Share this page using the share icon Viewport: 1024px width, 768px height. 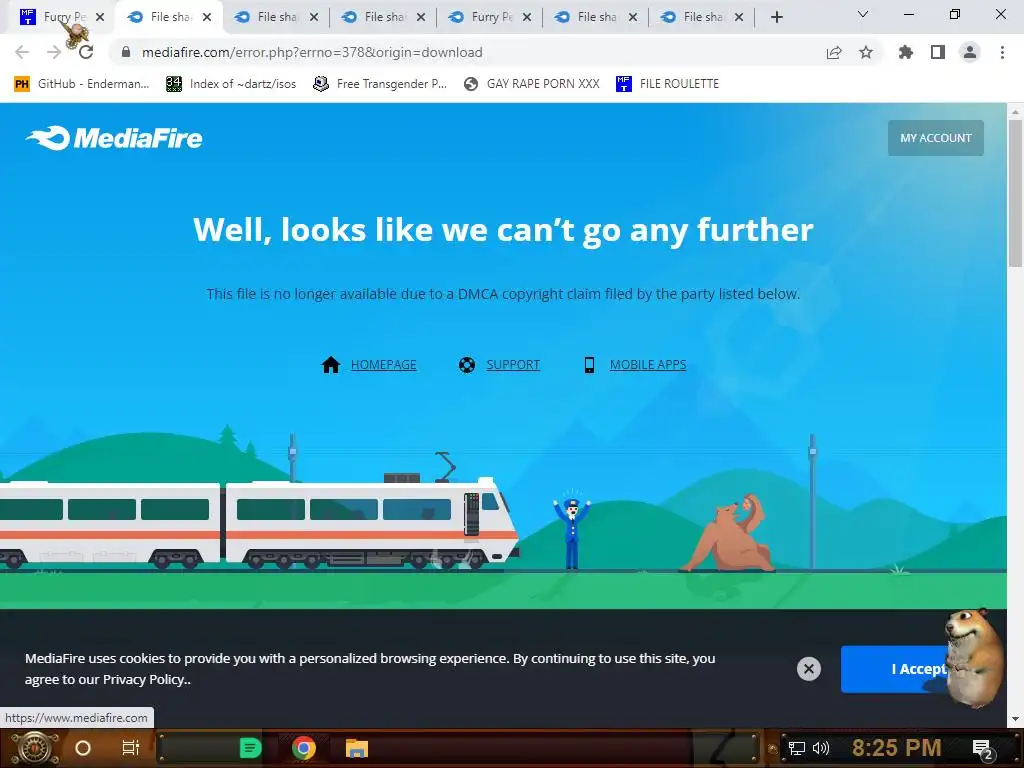834,52
